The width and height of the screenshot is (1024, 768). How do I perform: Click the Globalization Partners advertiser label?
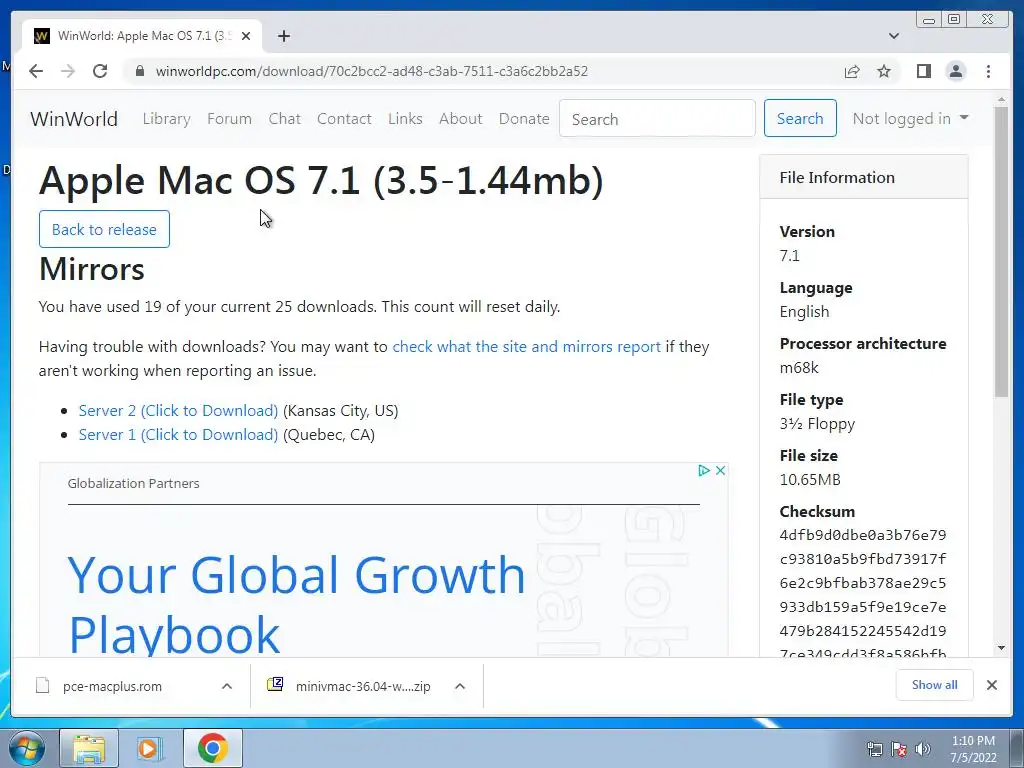point(133,483)
